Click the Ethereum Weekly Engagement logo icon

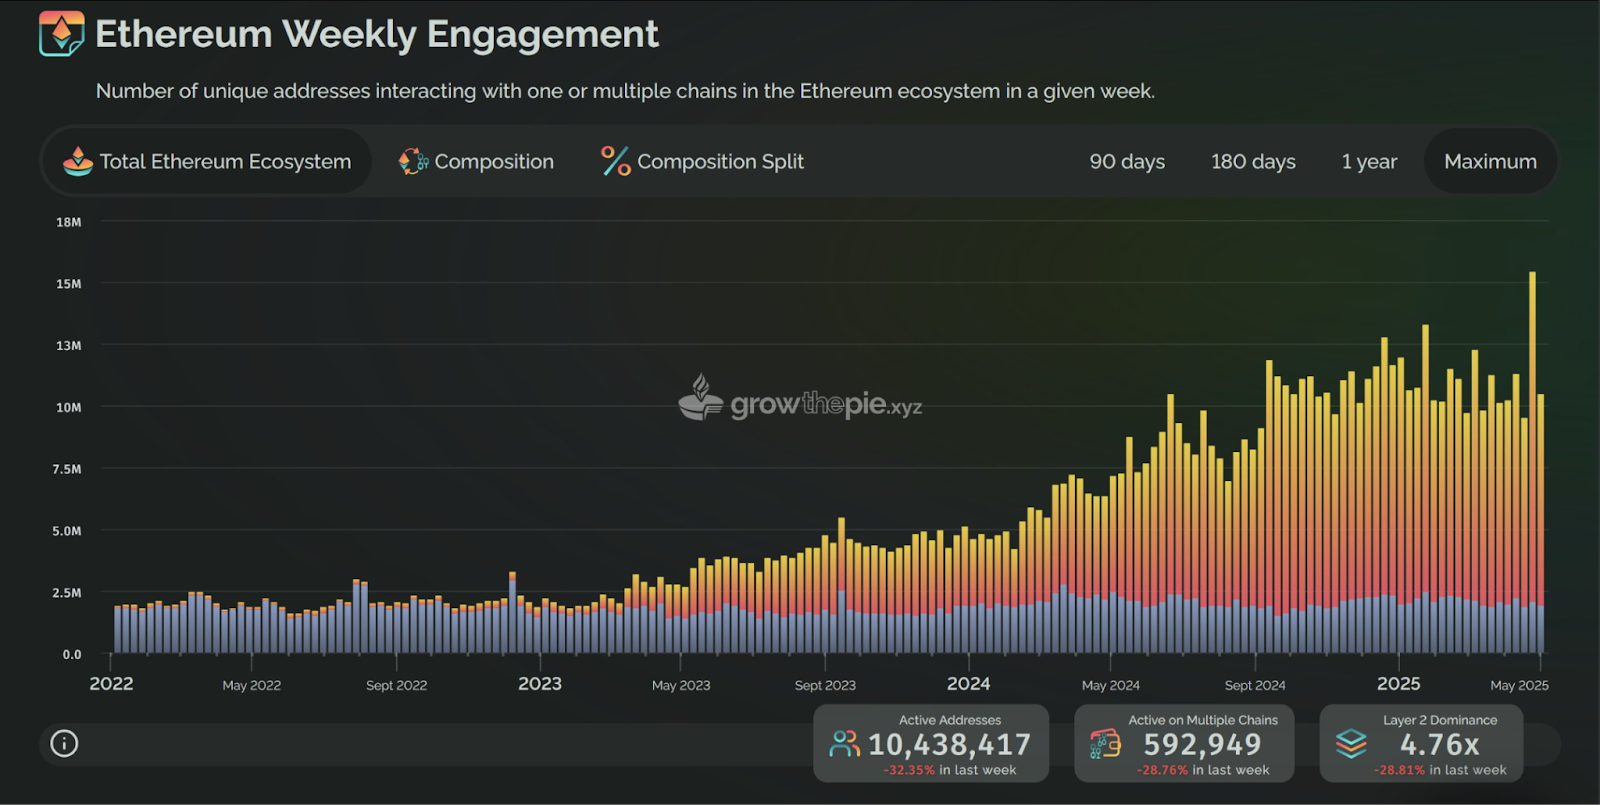coord(61,34)
